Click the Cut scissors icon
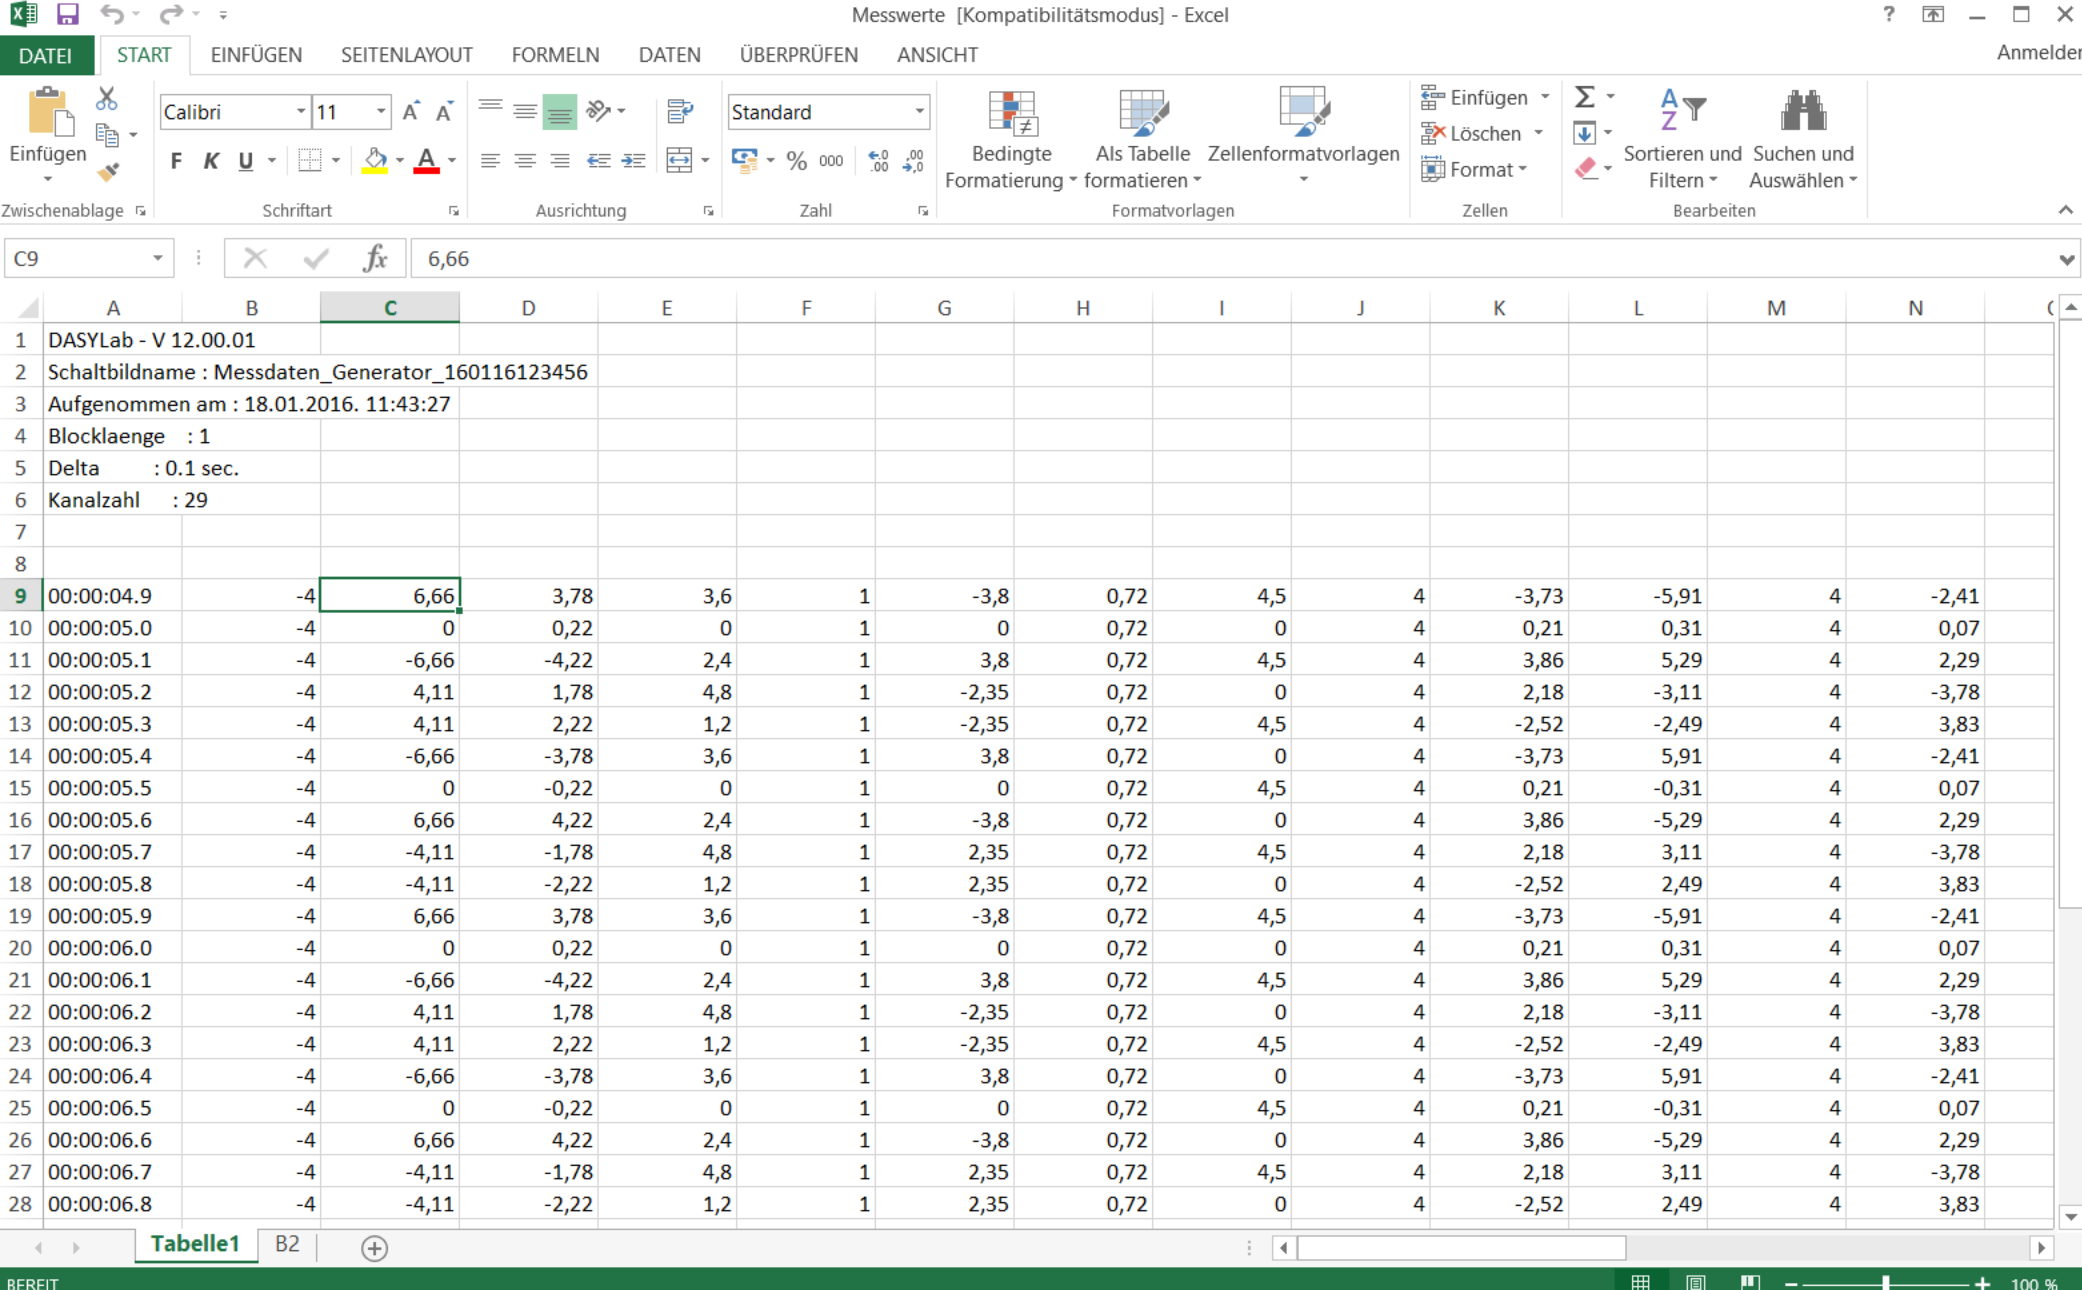Viewport: 2082px width, 1290px height. coord(106,99)
